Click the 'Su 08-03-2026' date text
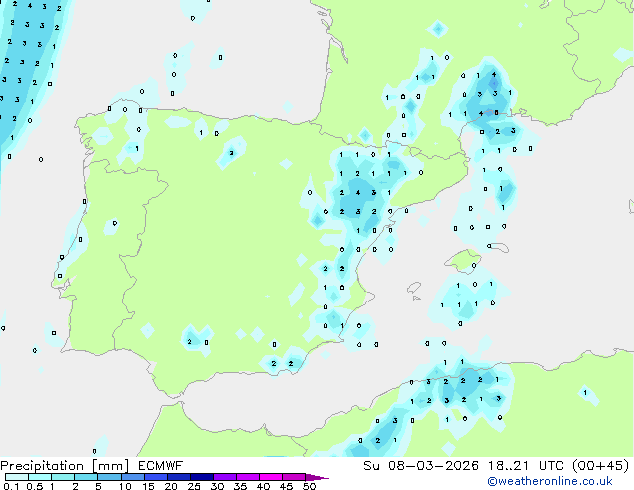Viewport: 634px width, 490px height. click(421, 466)
